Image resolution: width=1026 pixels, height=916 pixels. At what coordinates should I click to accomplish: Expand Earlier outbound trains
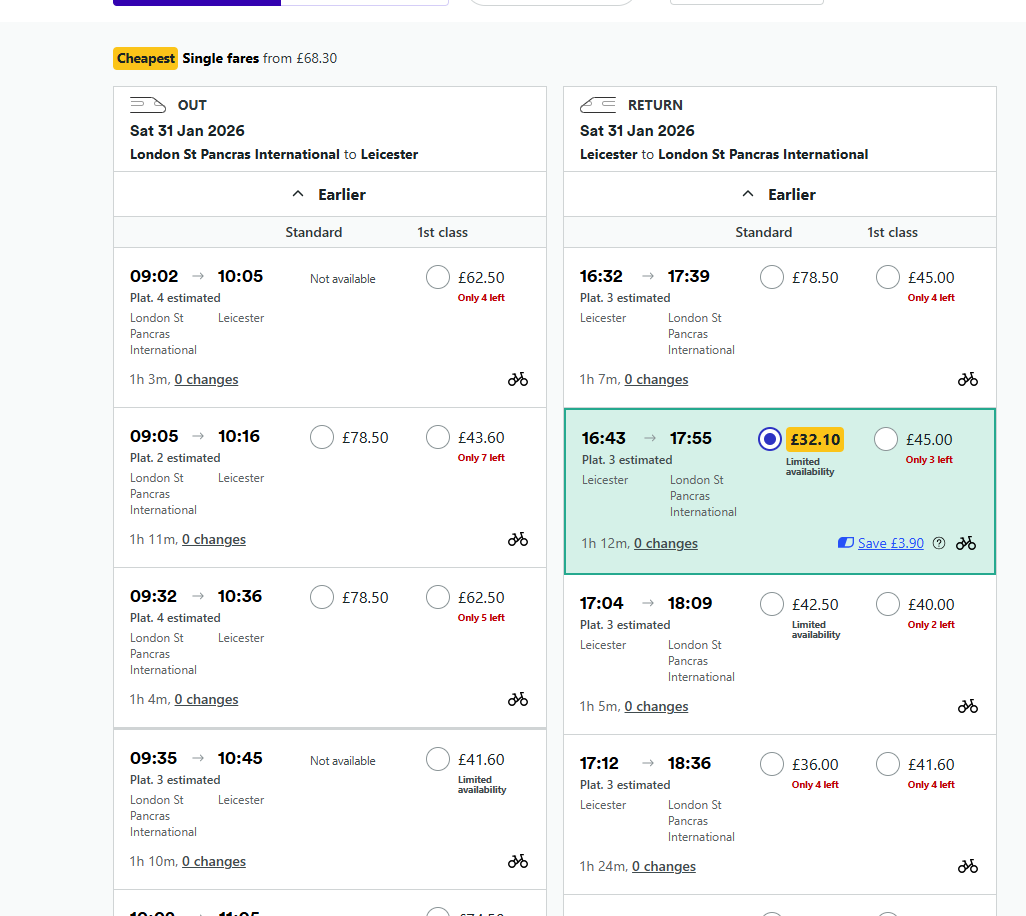pos(330,194)
